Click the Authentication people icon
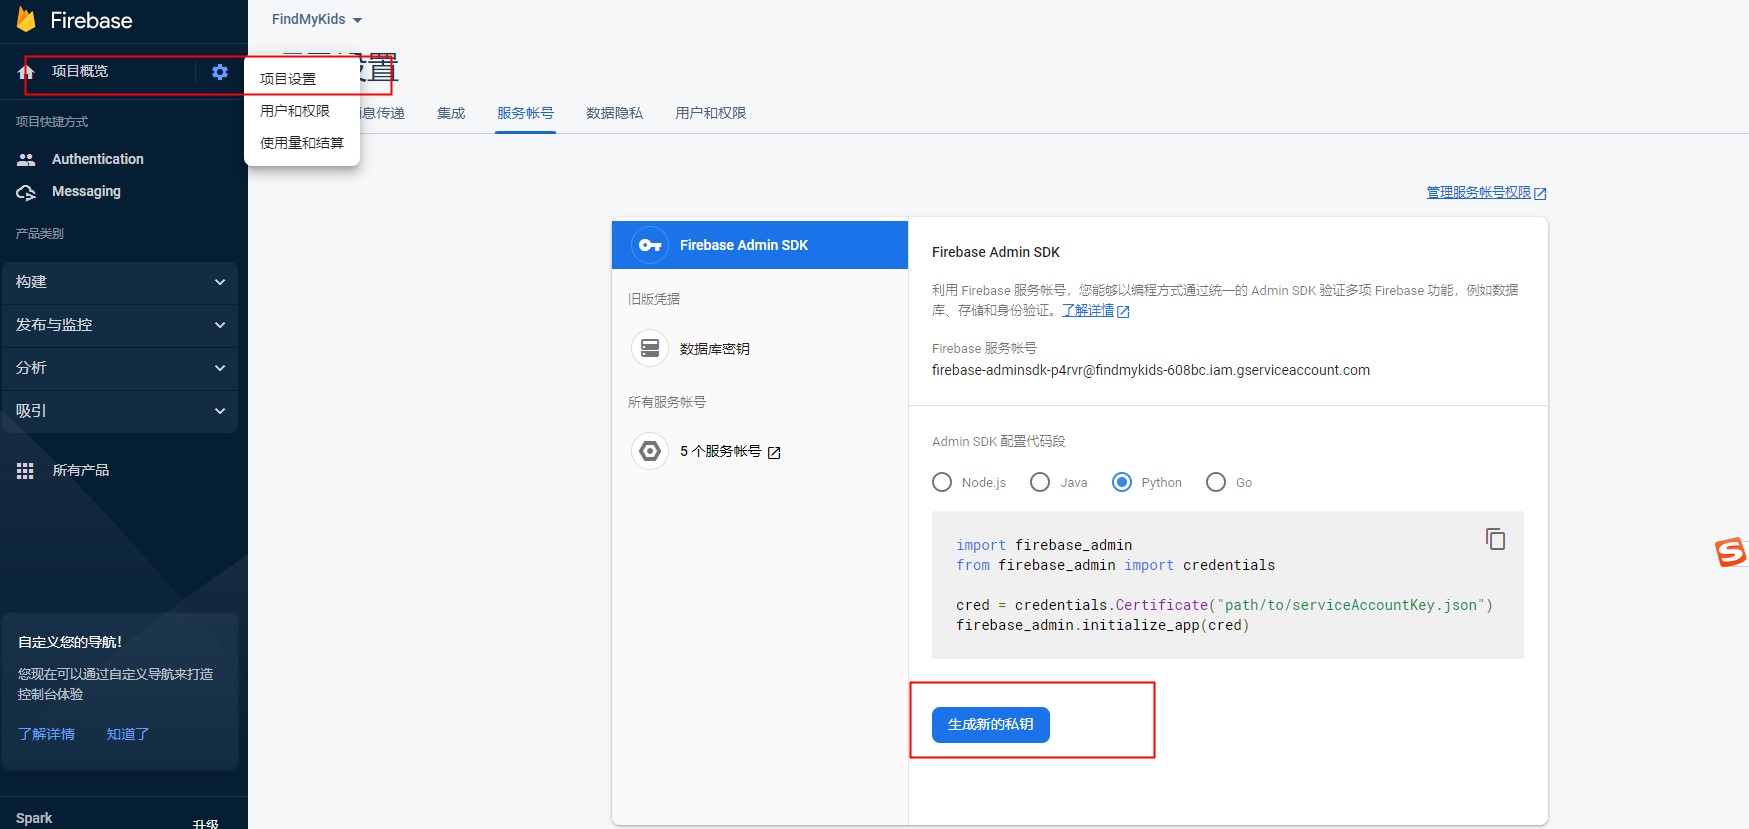The width and height of the screenshot is (1749, 829). click(26, 159)
